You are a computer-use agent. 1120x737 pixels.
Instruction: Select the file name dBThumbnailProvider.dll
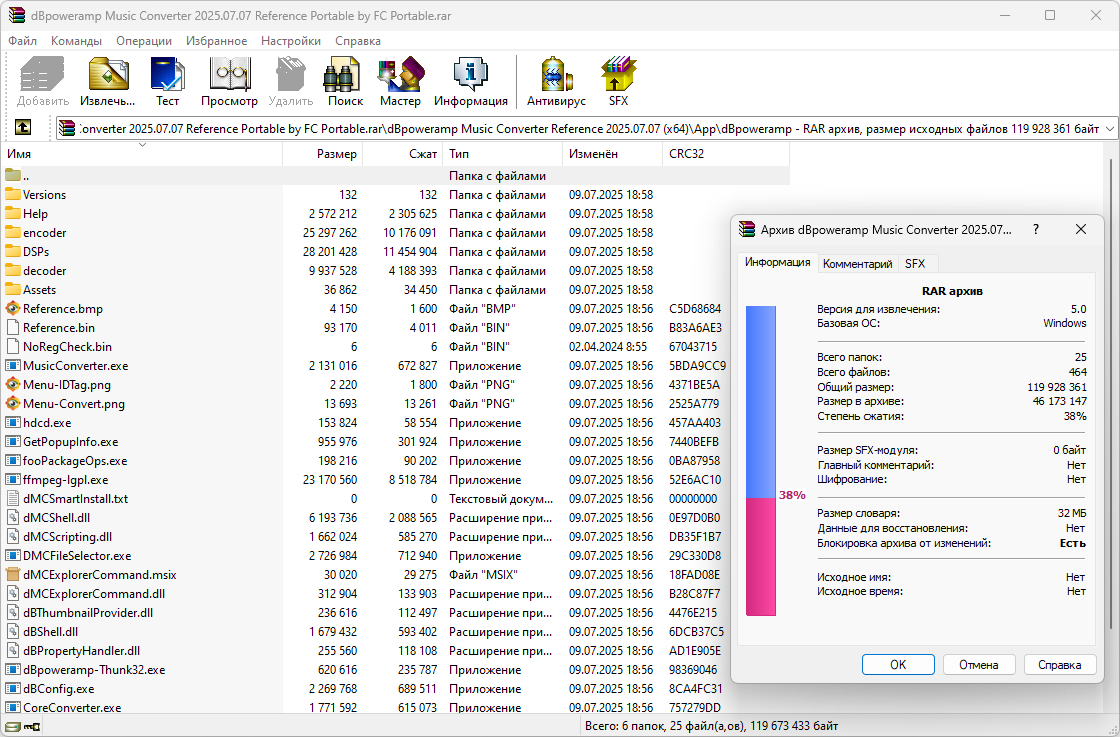pyautogui.click(x=88, y=613)
